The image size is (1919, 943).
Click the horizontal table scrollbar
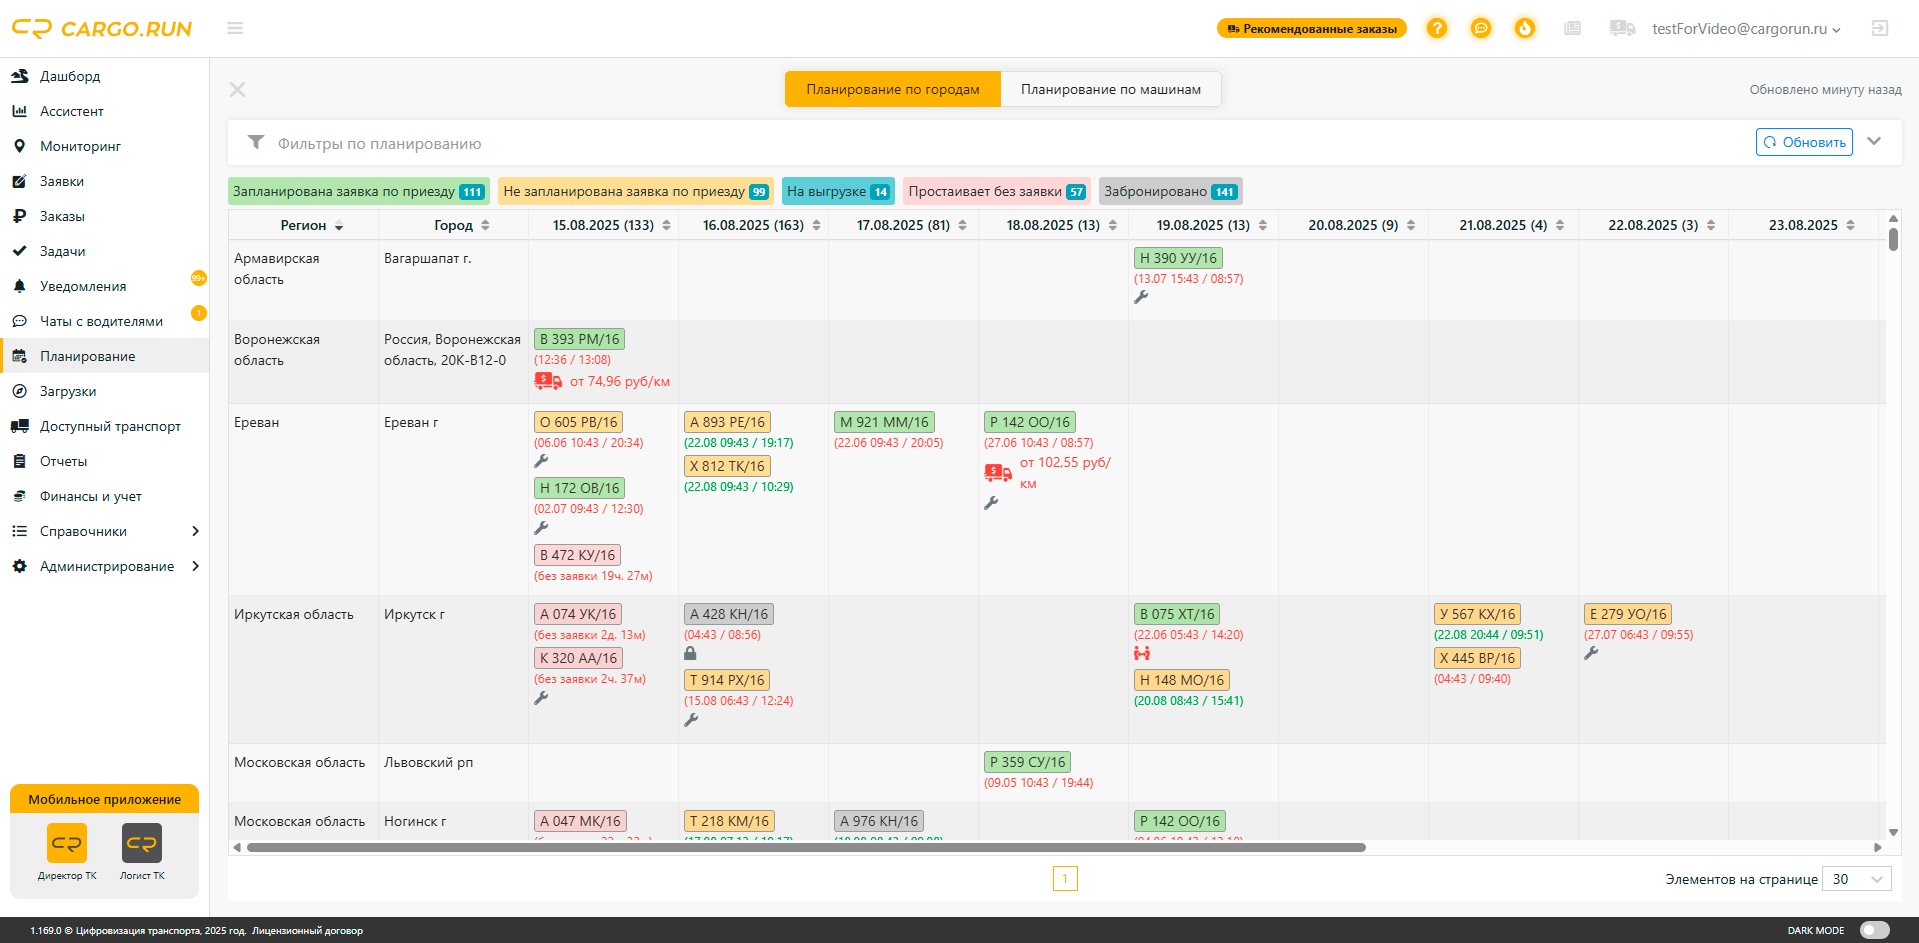805,847
